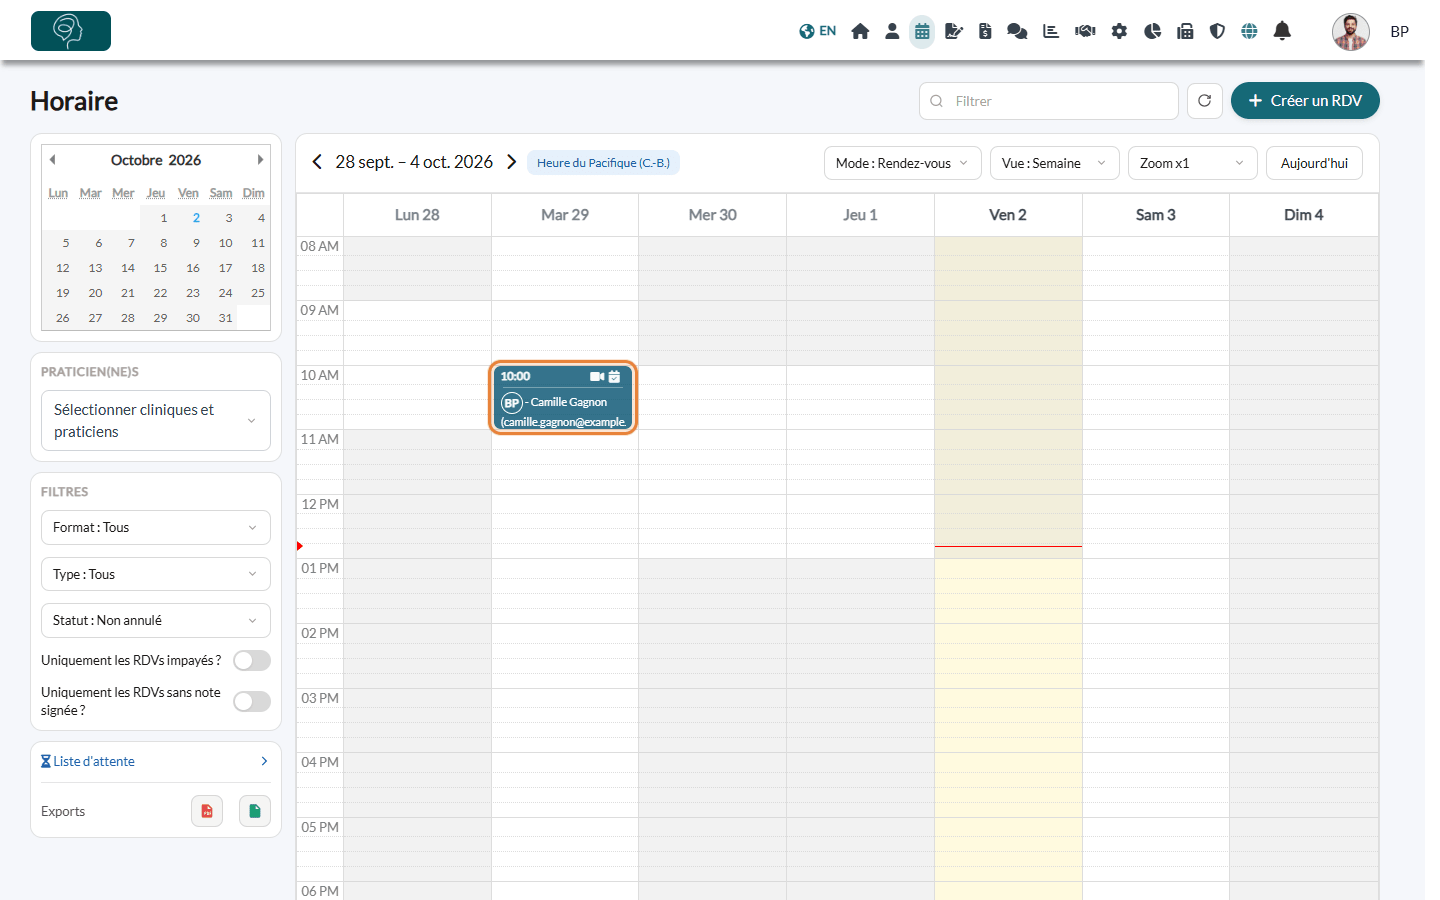Screen dimensions: 1440x900
Task: Open the notes pen-and-paper icon
Action: point(954,31)
